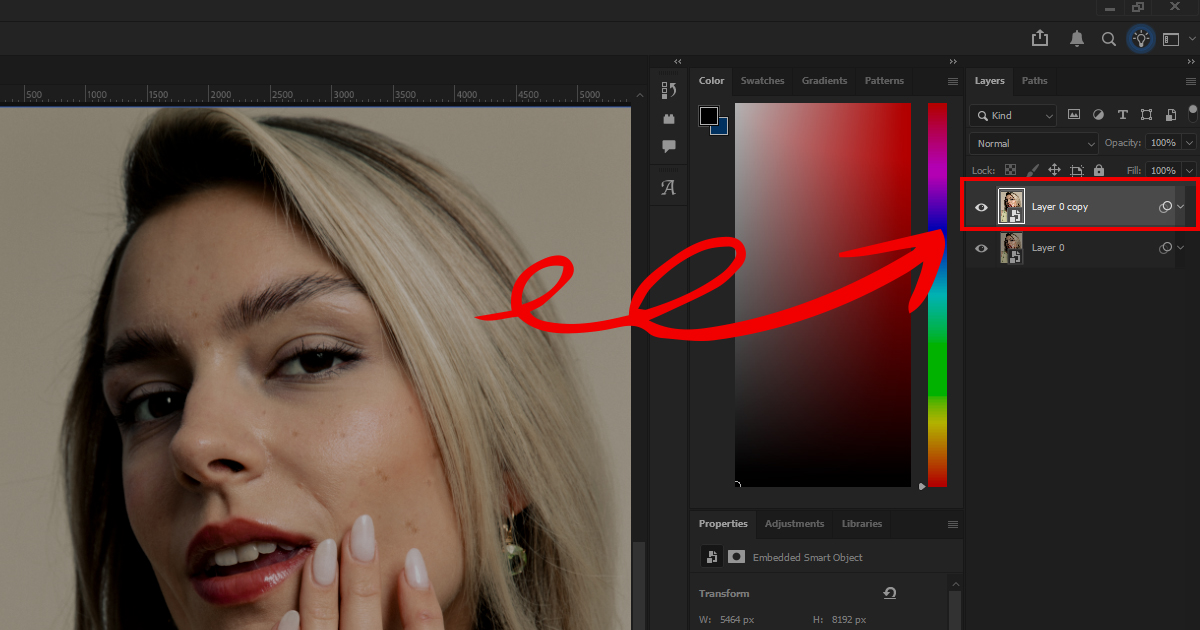Filter layers by type layers icon

1122,115
